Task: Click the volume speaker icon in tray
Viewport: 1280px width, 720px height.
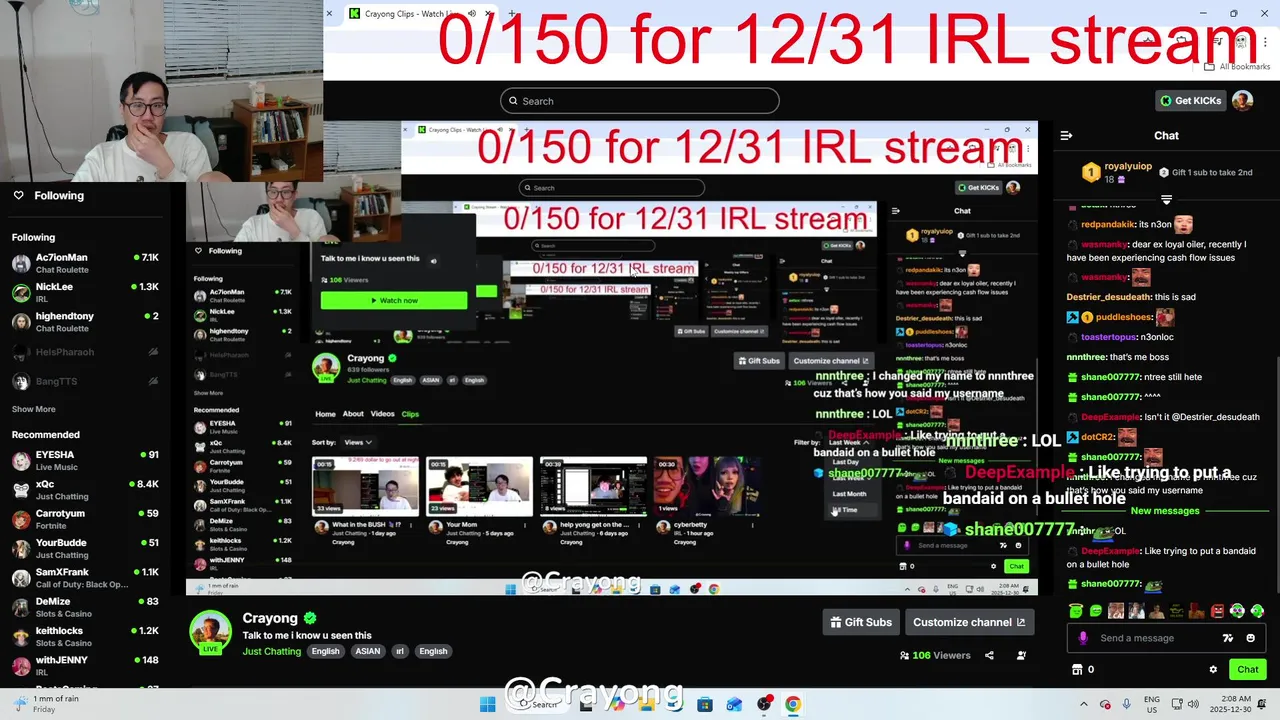Action: click(x=1193, y=704)
